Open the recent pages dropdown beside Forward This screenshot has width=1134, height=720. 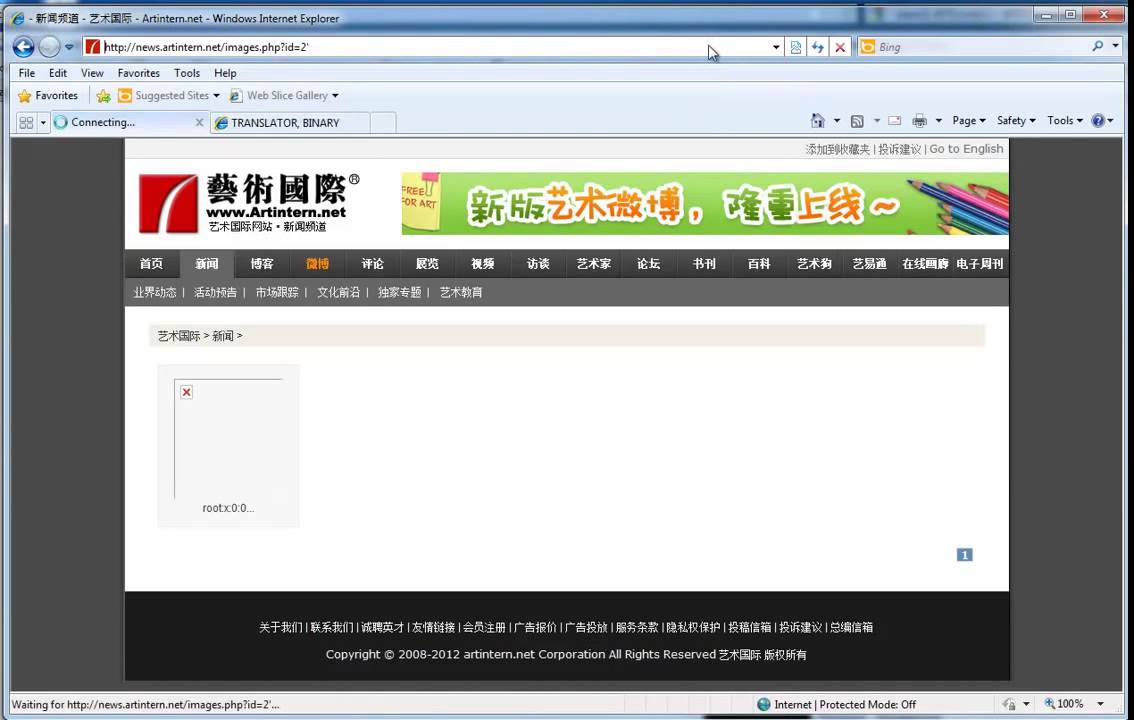pos(69,47)
